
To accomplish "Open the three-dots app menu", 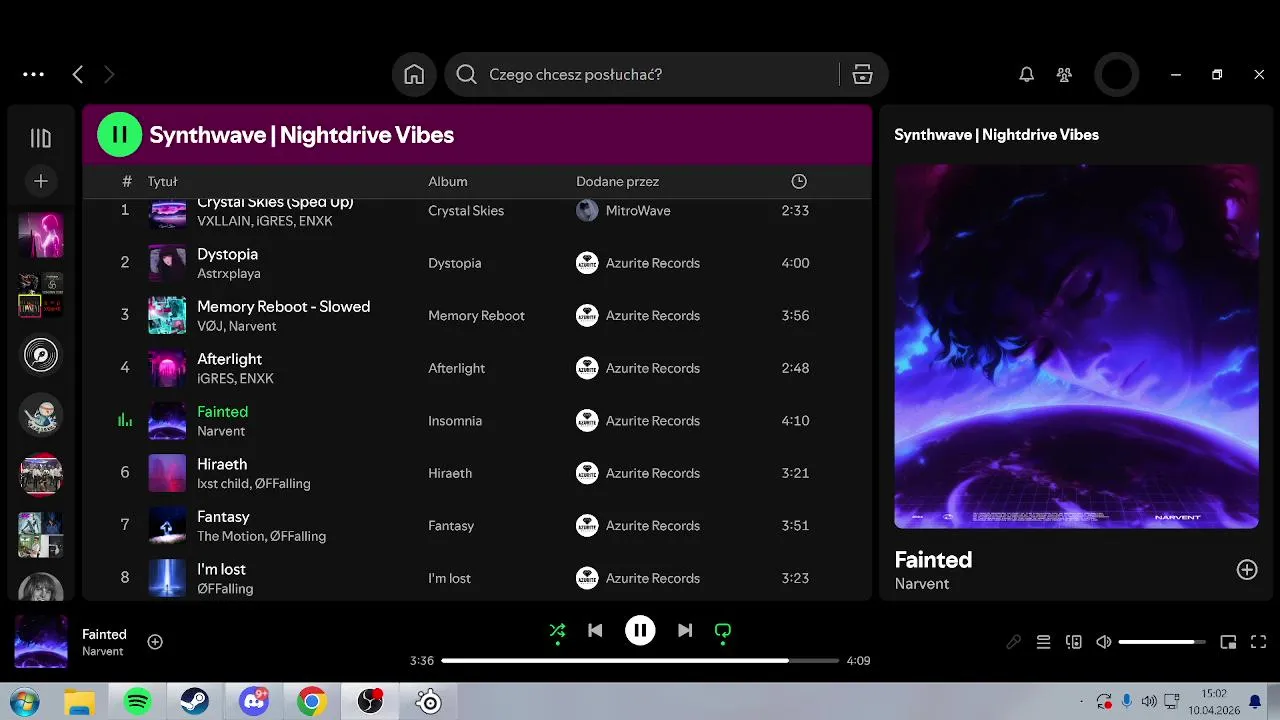I will click(x=33, y=74).
